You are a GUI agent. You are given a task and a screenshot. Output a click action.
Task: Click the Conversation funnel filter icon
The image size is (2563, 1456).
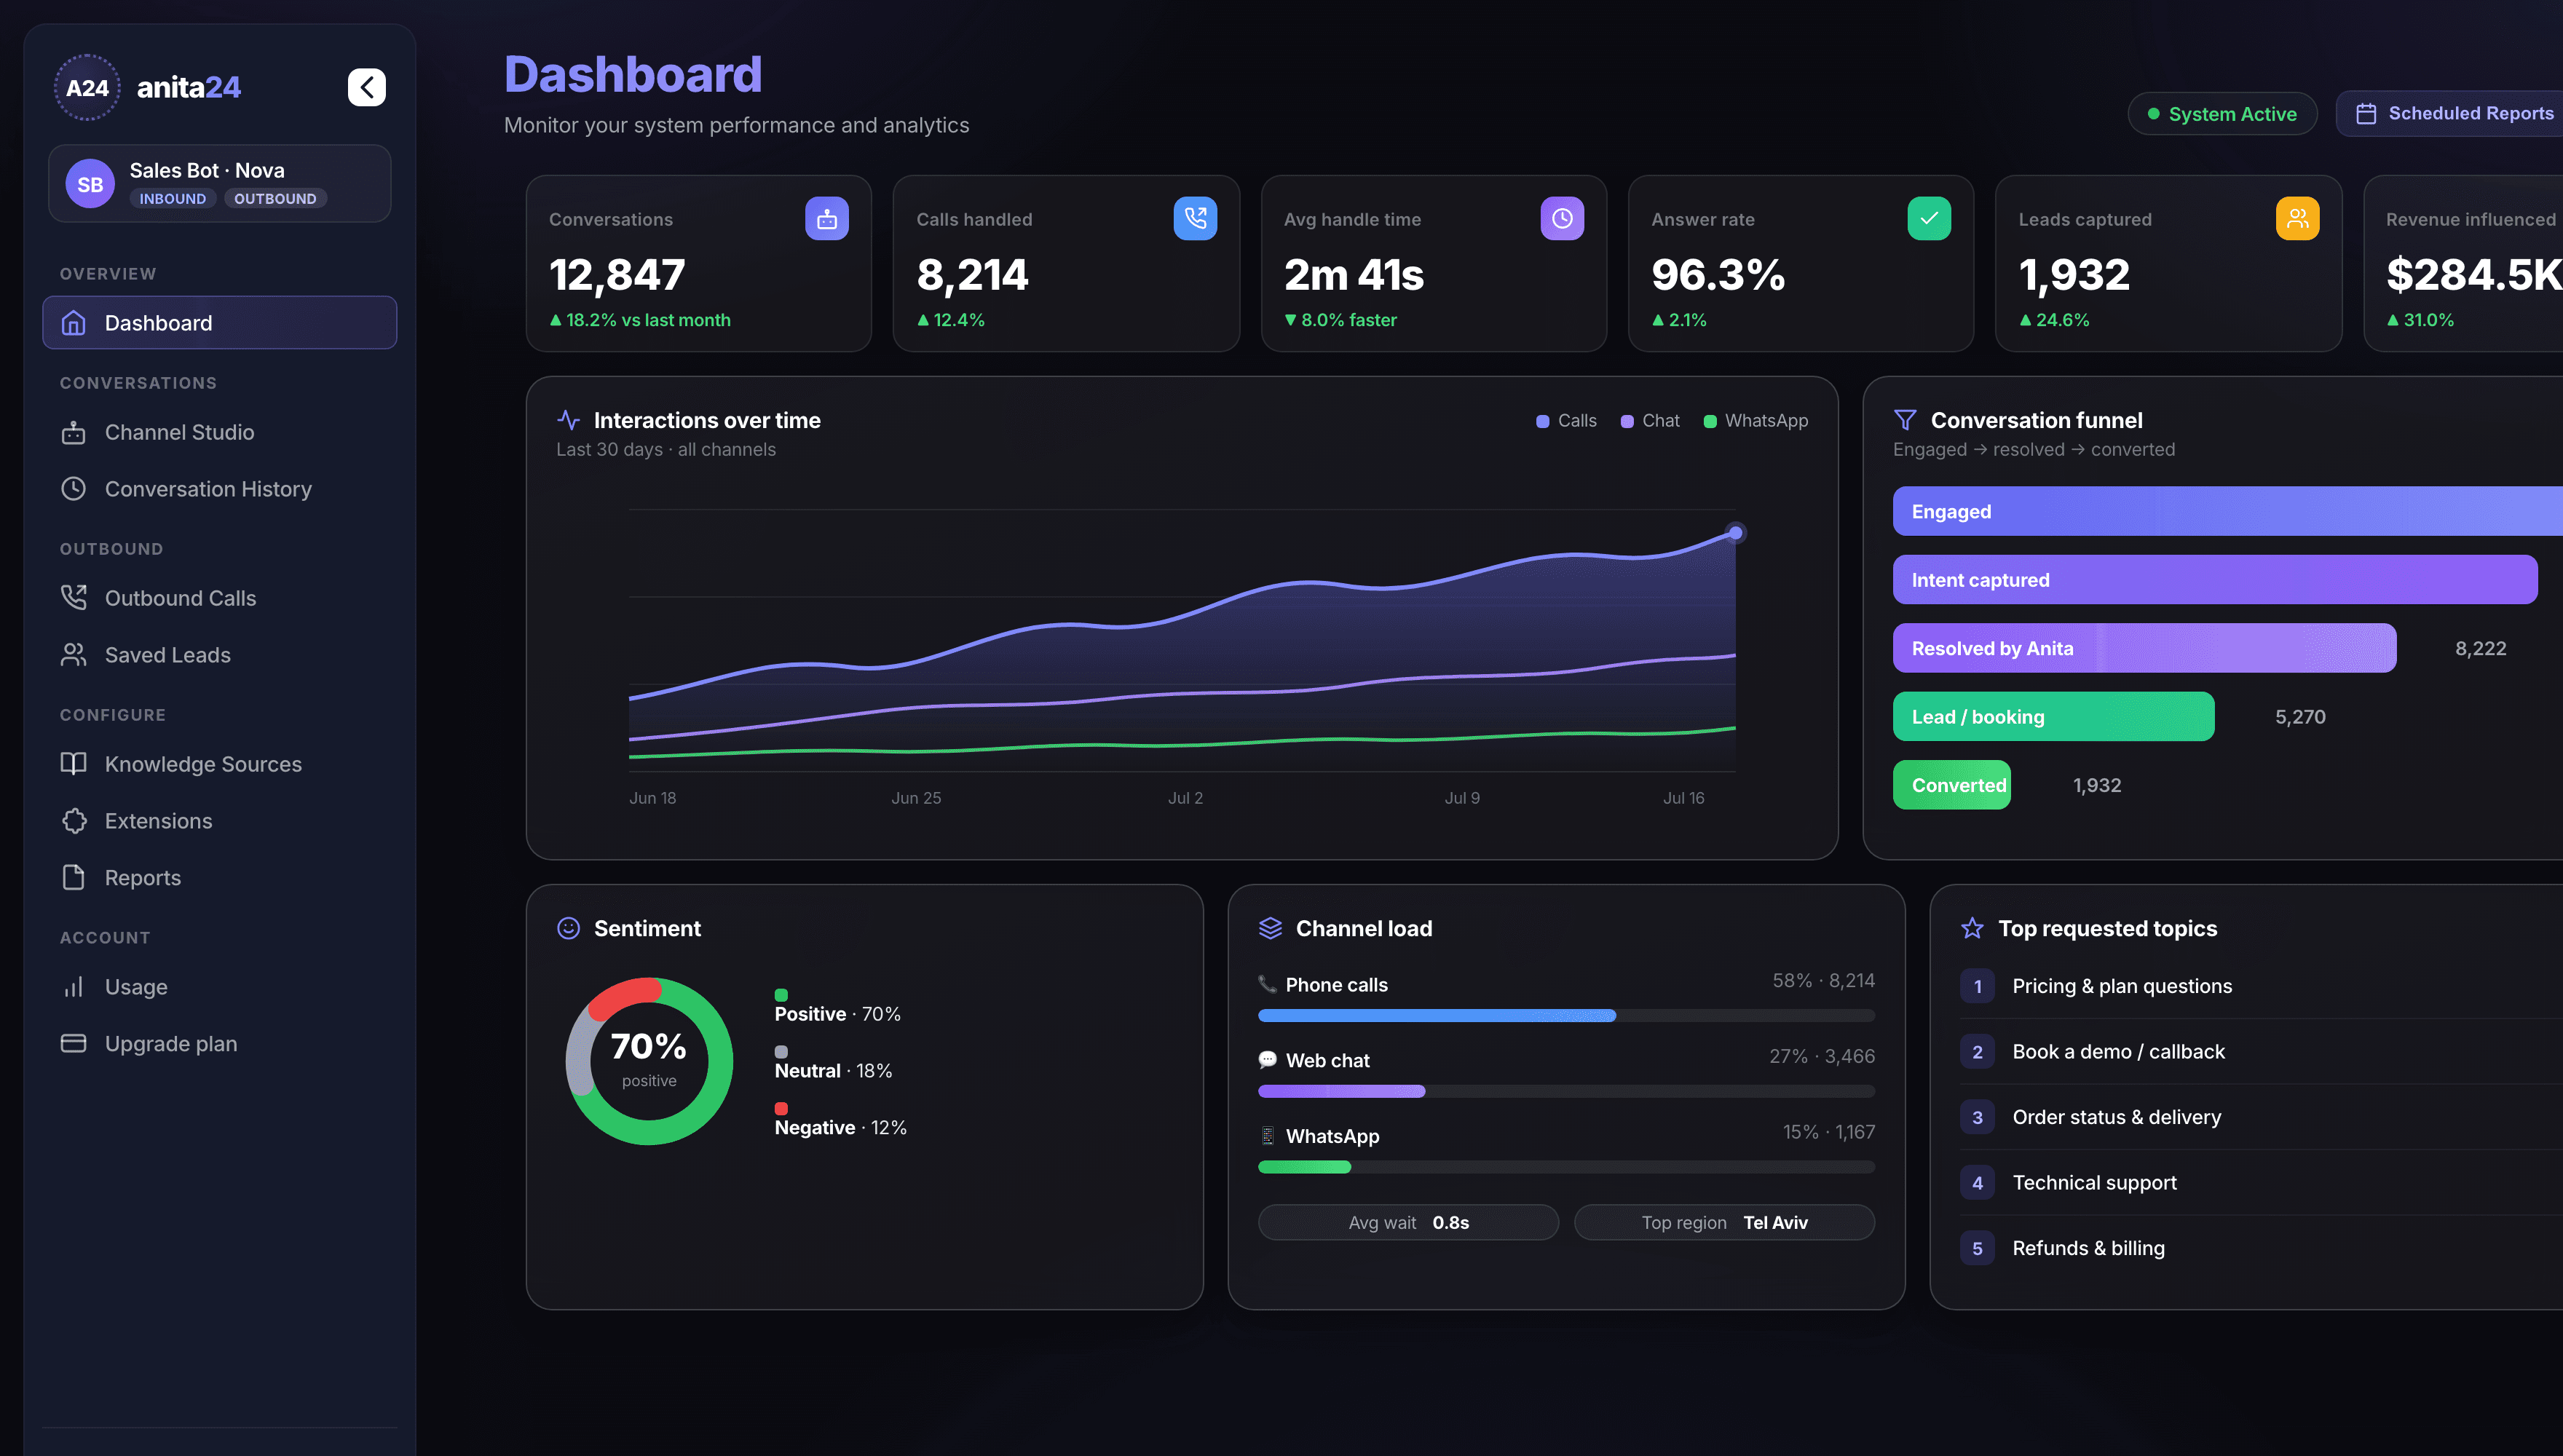click(1905, 420)
